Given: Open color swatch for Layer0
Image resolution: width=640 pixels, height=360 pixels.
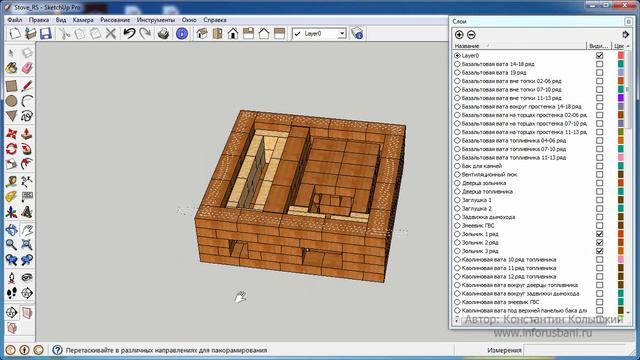Looking at the screenshot, I should pos(621,55).
